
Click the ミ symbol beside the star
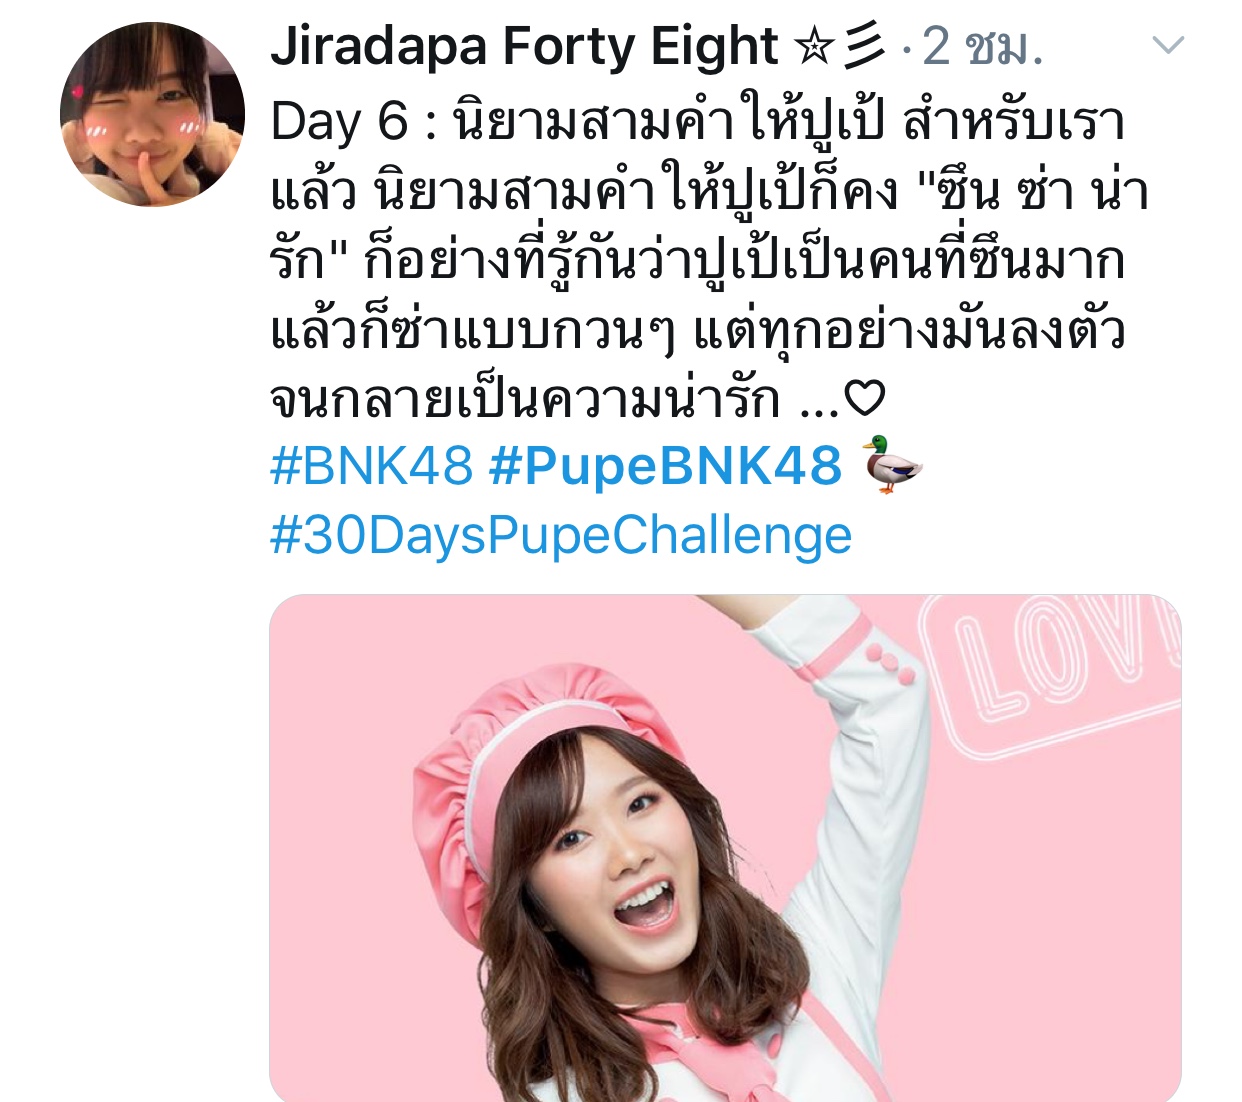[x=864, y=46]
